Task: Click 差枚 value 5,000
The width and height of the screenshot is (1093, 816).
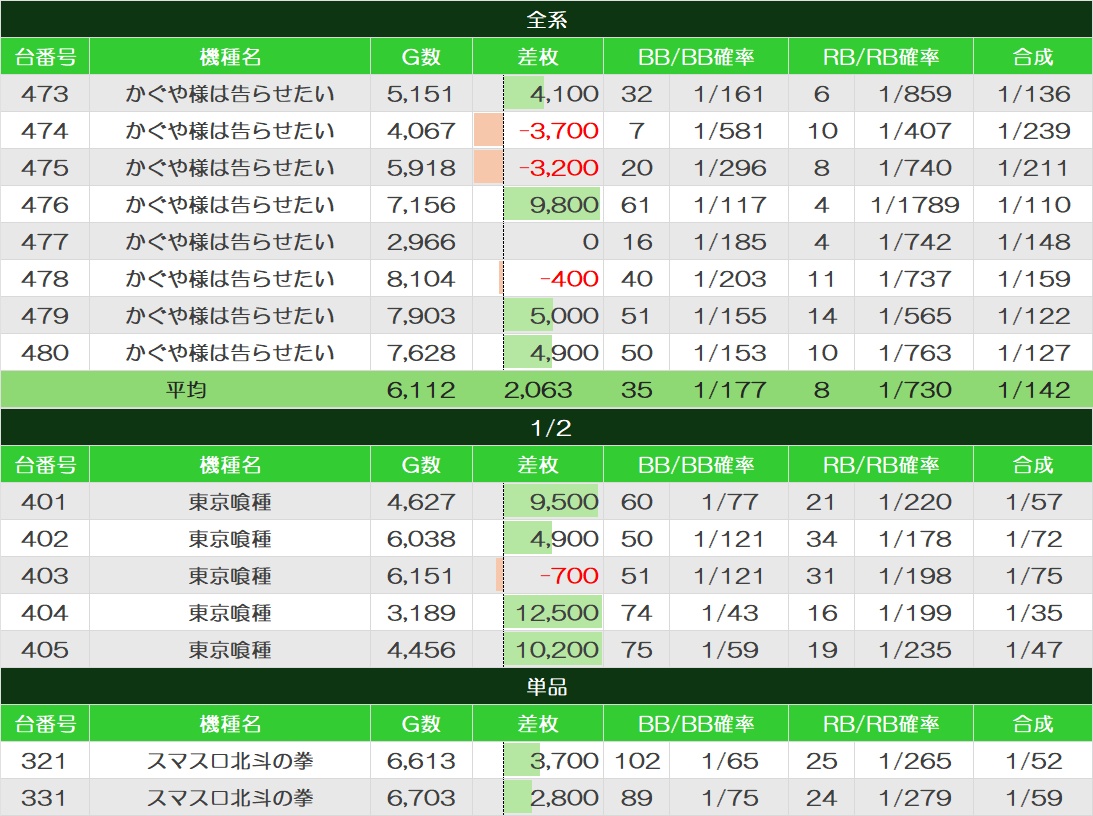Action: pyautogui.click(x=564, y=315)
